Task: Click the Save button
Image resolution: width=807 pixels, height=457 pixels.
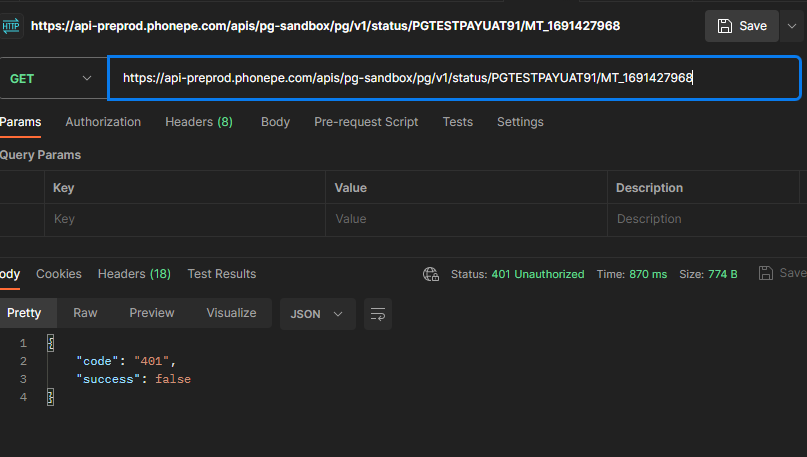Action: (x=741, y=26)
